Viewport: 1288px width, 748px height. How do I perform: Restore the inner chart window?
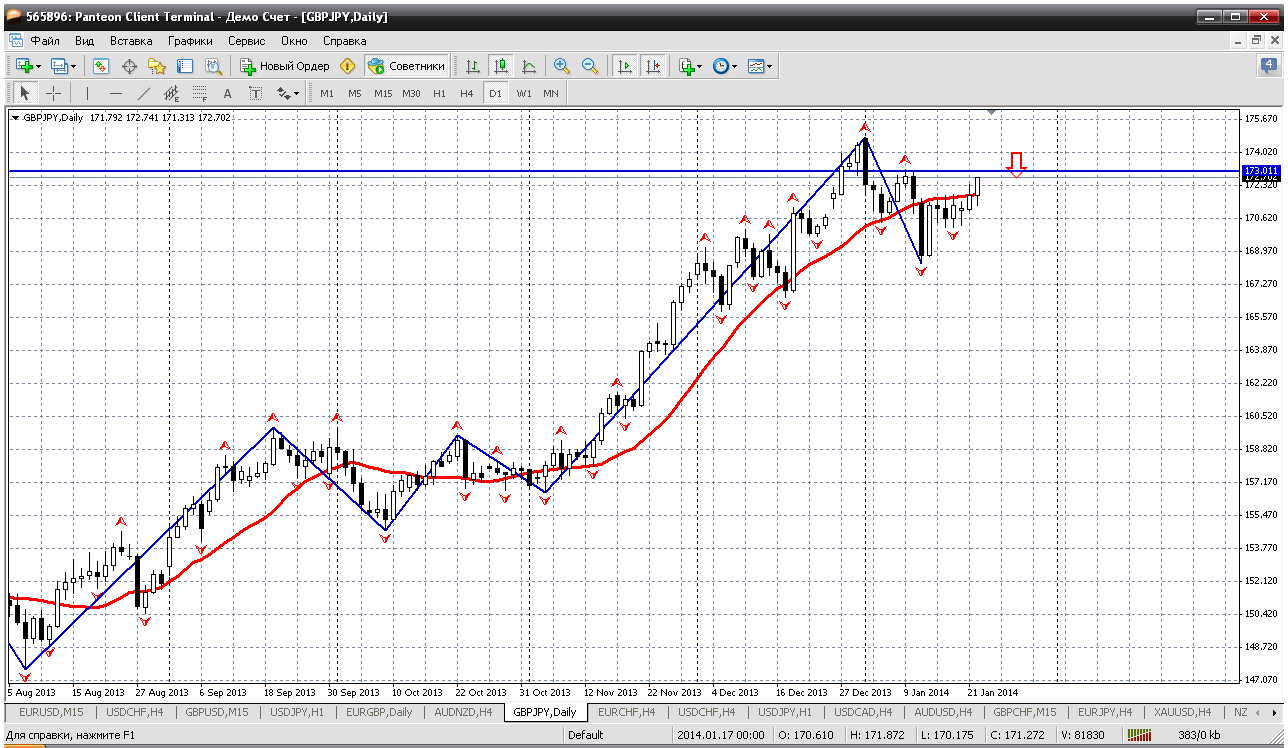pos(1257,41)
